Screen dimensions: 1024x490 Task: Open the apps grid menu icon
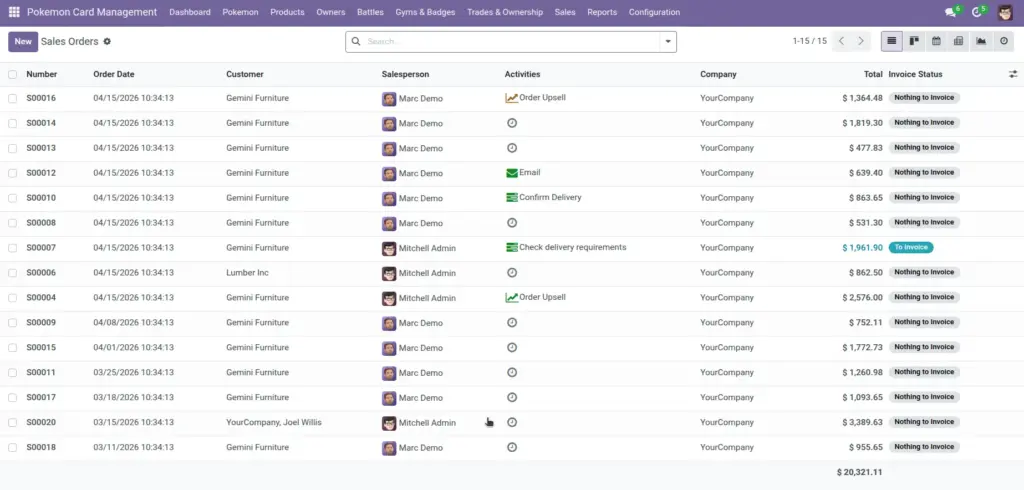click(14, 12)
